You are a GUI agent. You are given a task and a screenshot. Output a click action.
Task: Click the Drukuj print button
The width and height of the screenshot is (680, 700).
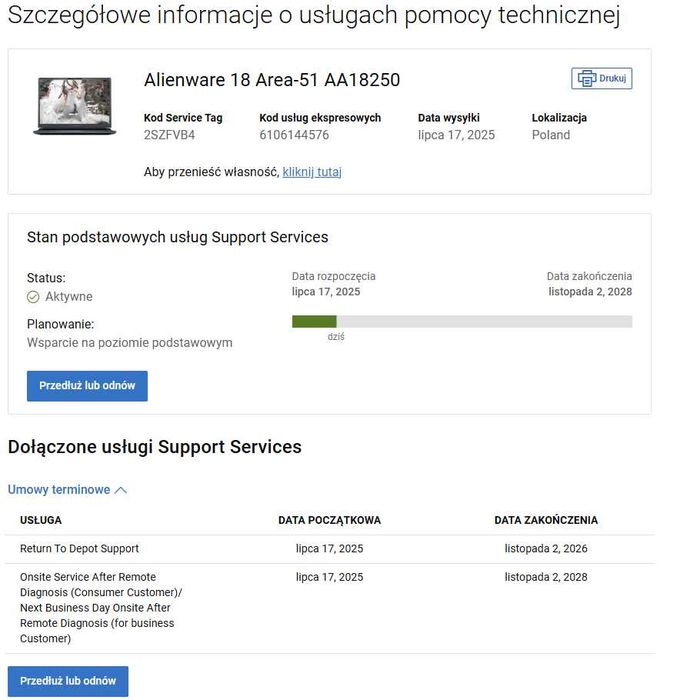point(601,79)
